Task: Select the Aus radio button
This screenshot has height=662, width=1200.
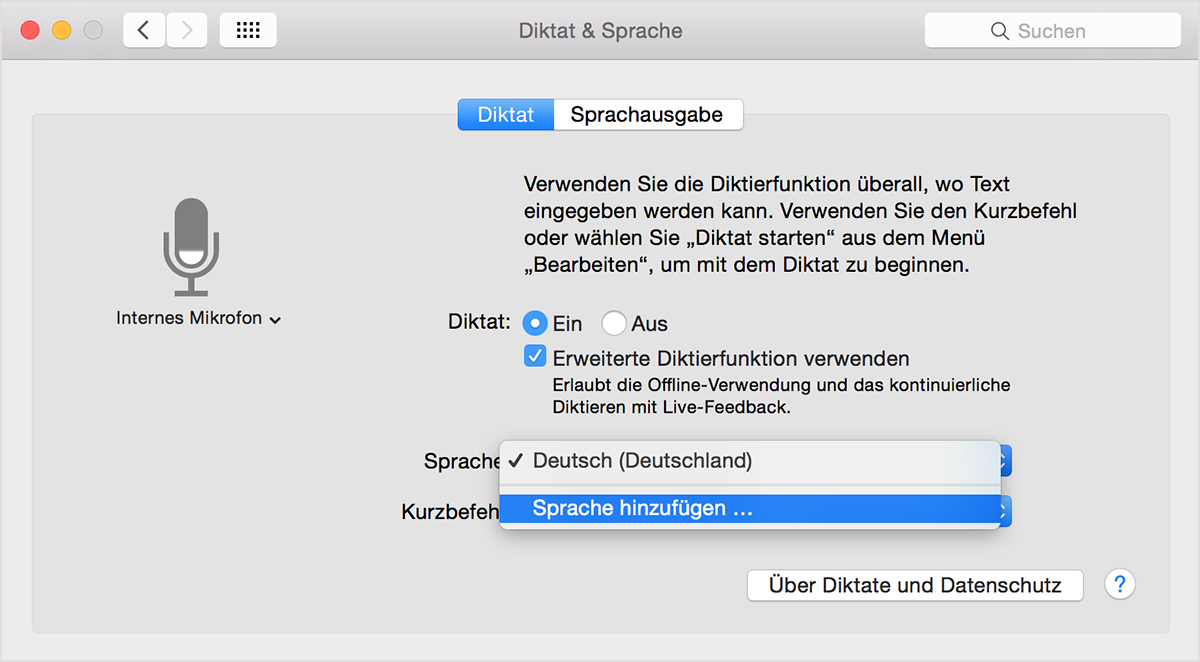Action: coord(614,323)
